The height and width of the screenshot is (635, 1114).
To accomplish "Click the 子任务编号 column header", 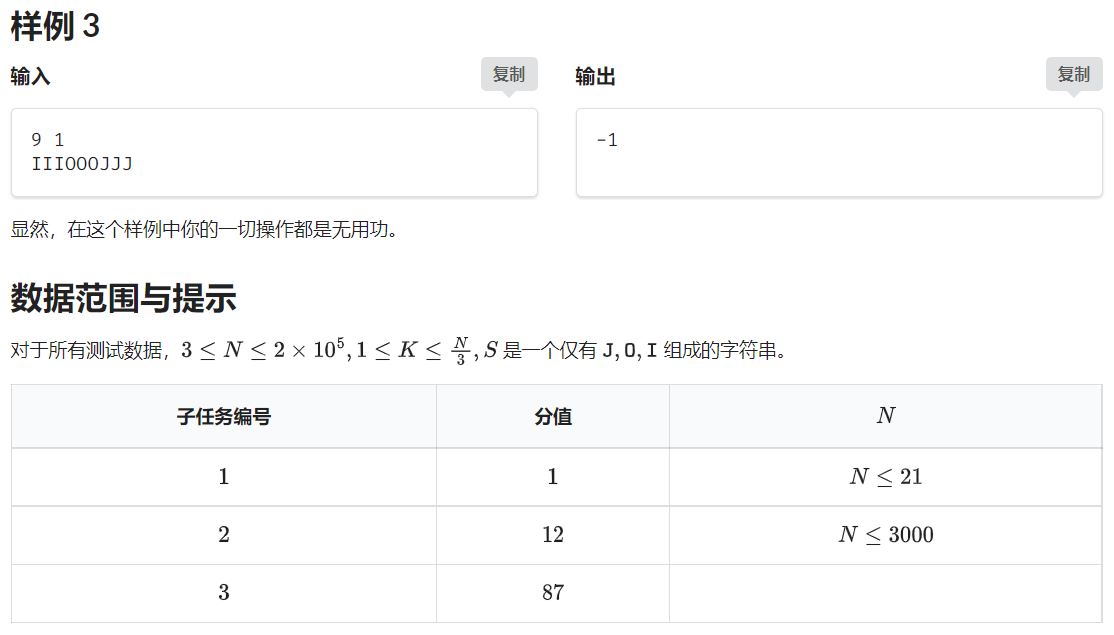I will pyautogui.click(x=223, y=417).
